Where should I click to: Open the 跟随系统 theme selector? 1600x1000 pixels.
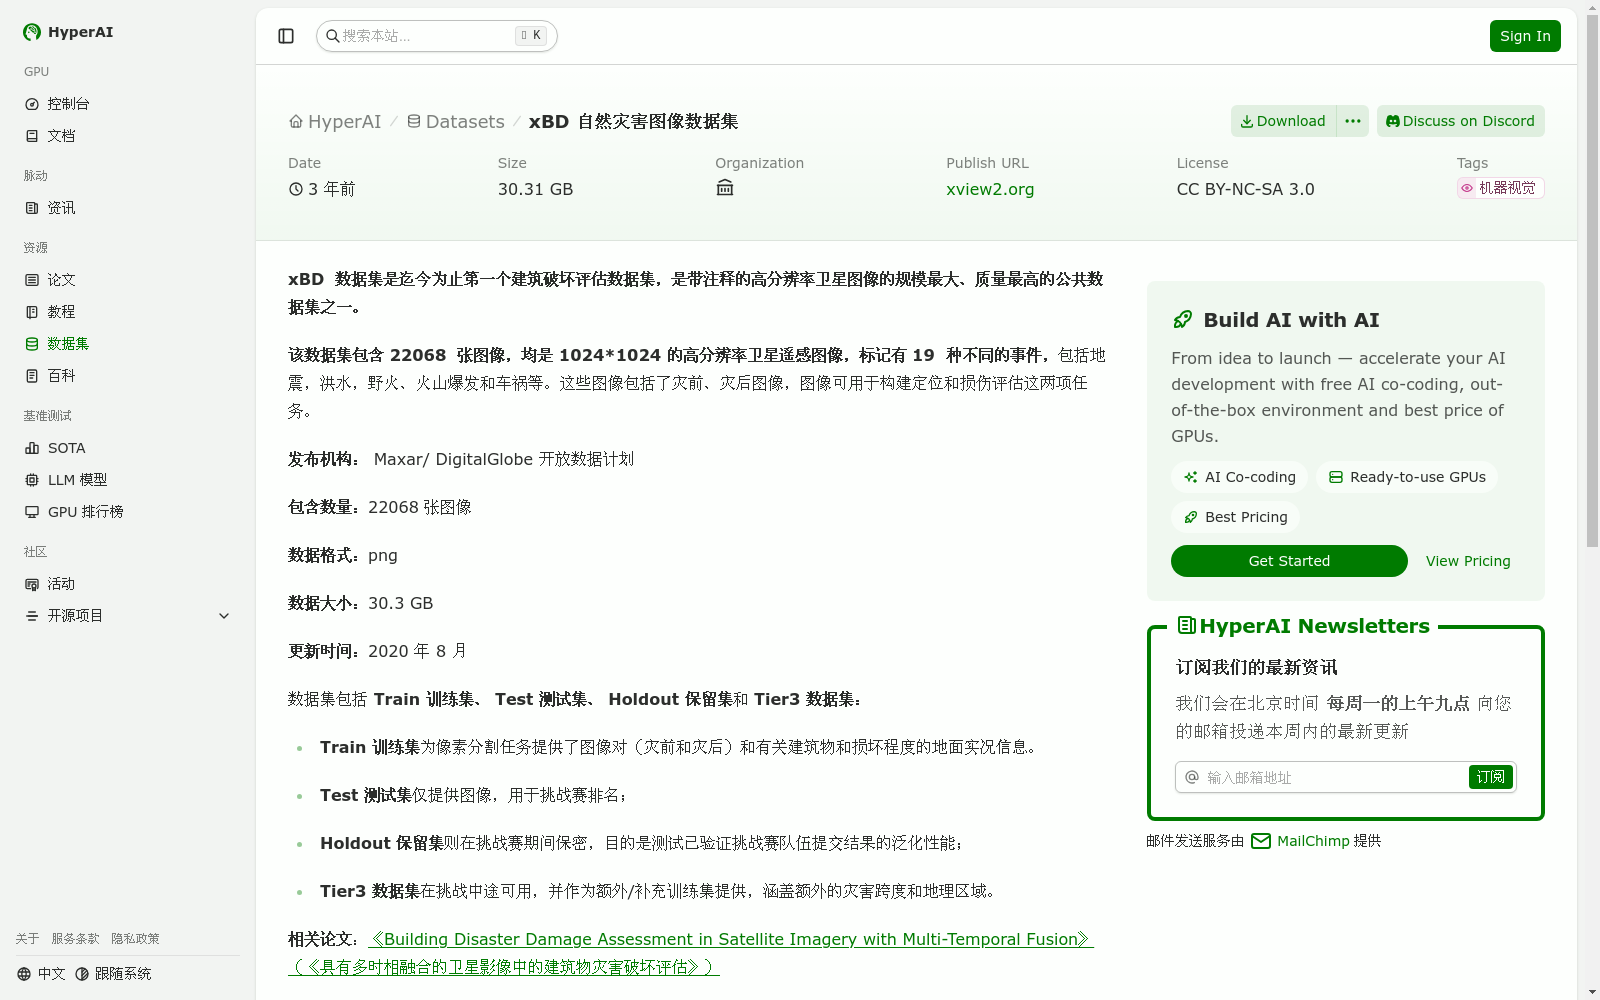coord(113,974)
